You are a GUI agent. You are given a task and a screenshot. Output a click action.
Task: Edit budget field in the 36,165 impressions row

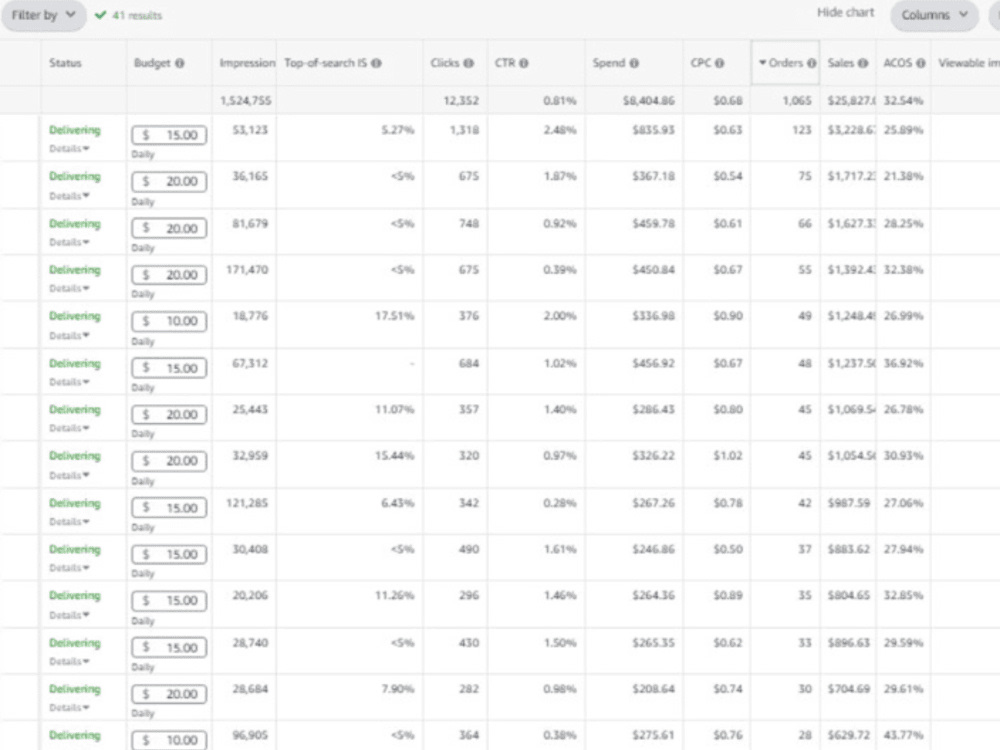(x=169, y=182)
